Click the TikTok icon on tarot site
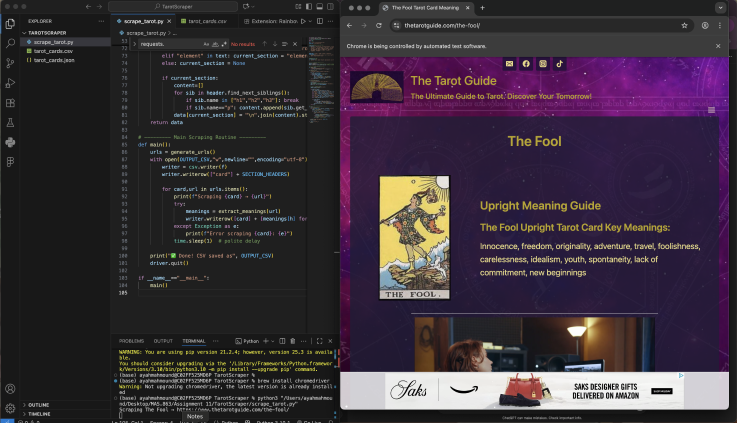737x423 pixels. [560, 64]
